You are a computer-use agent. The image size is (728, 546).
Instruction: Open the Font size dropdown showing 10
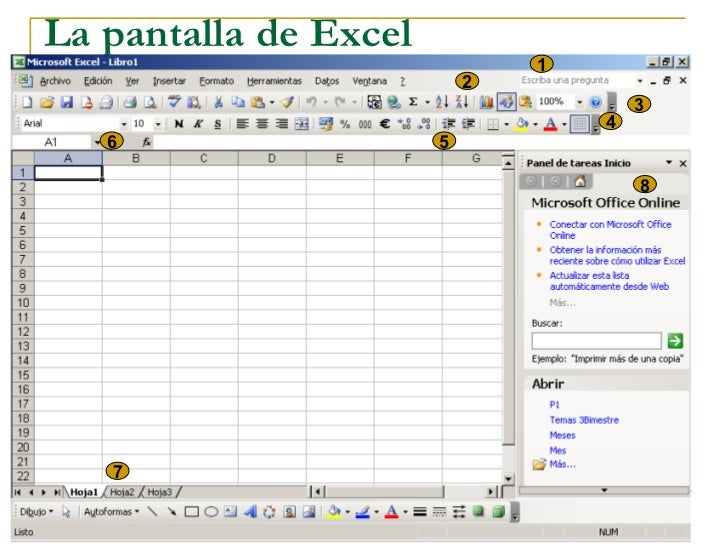point(158,124)
